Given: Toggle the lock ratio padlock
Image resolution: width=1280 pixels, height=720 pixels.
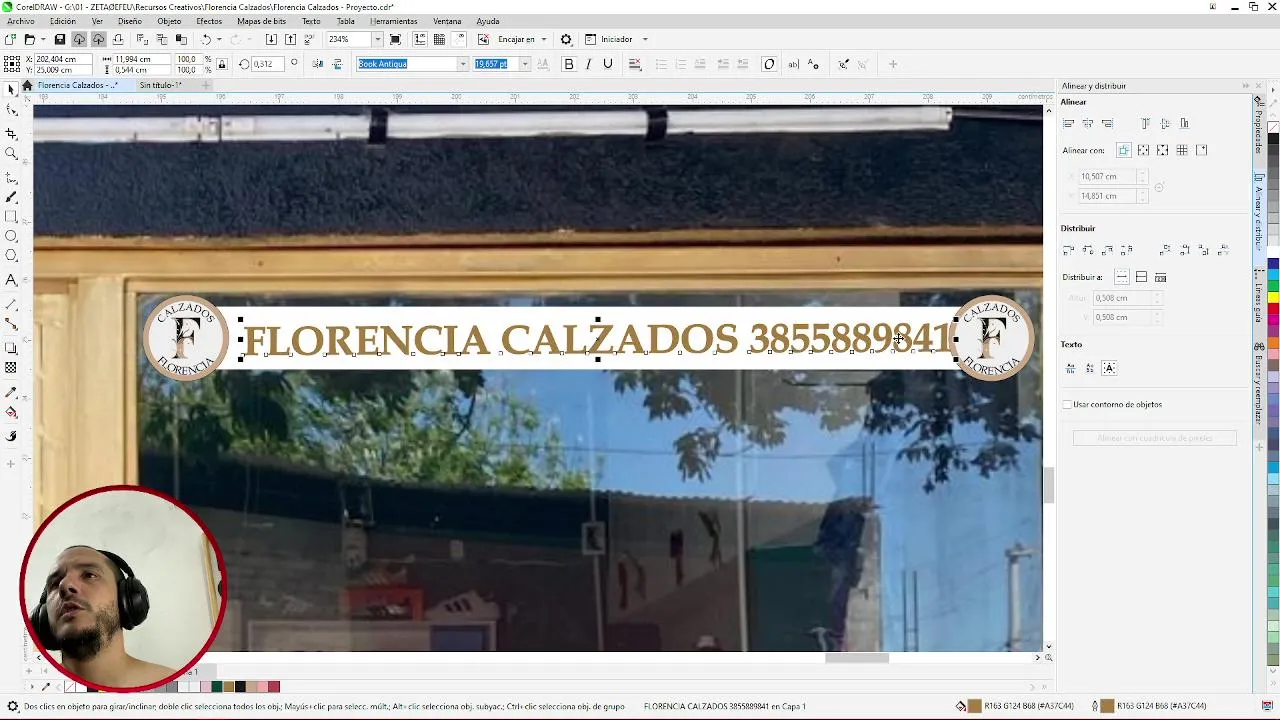Looking at the screenshot, I should [221, 64].
